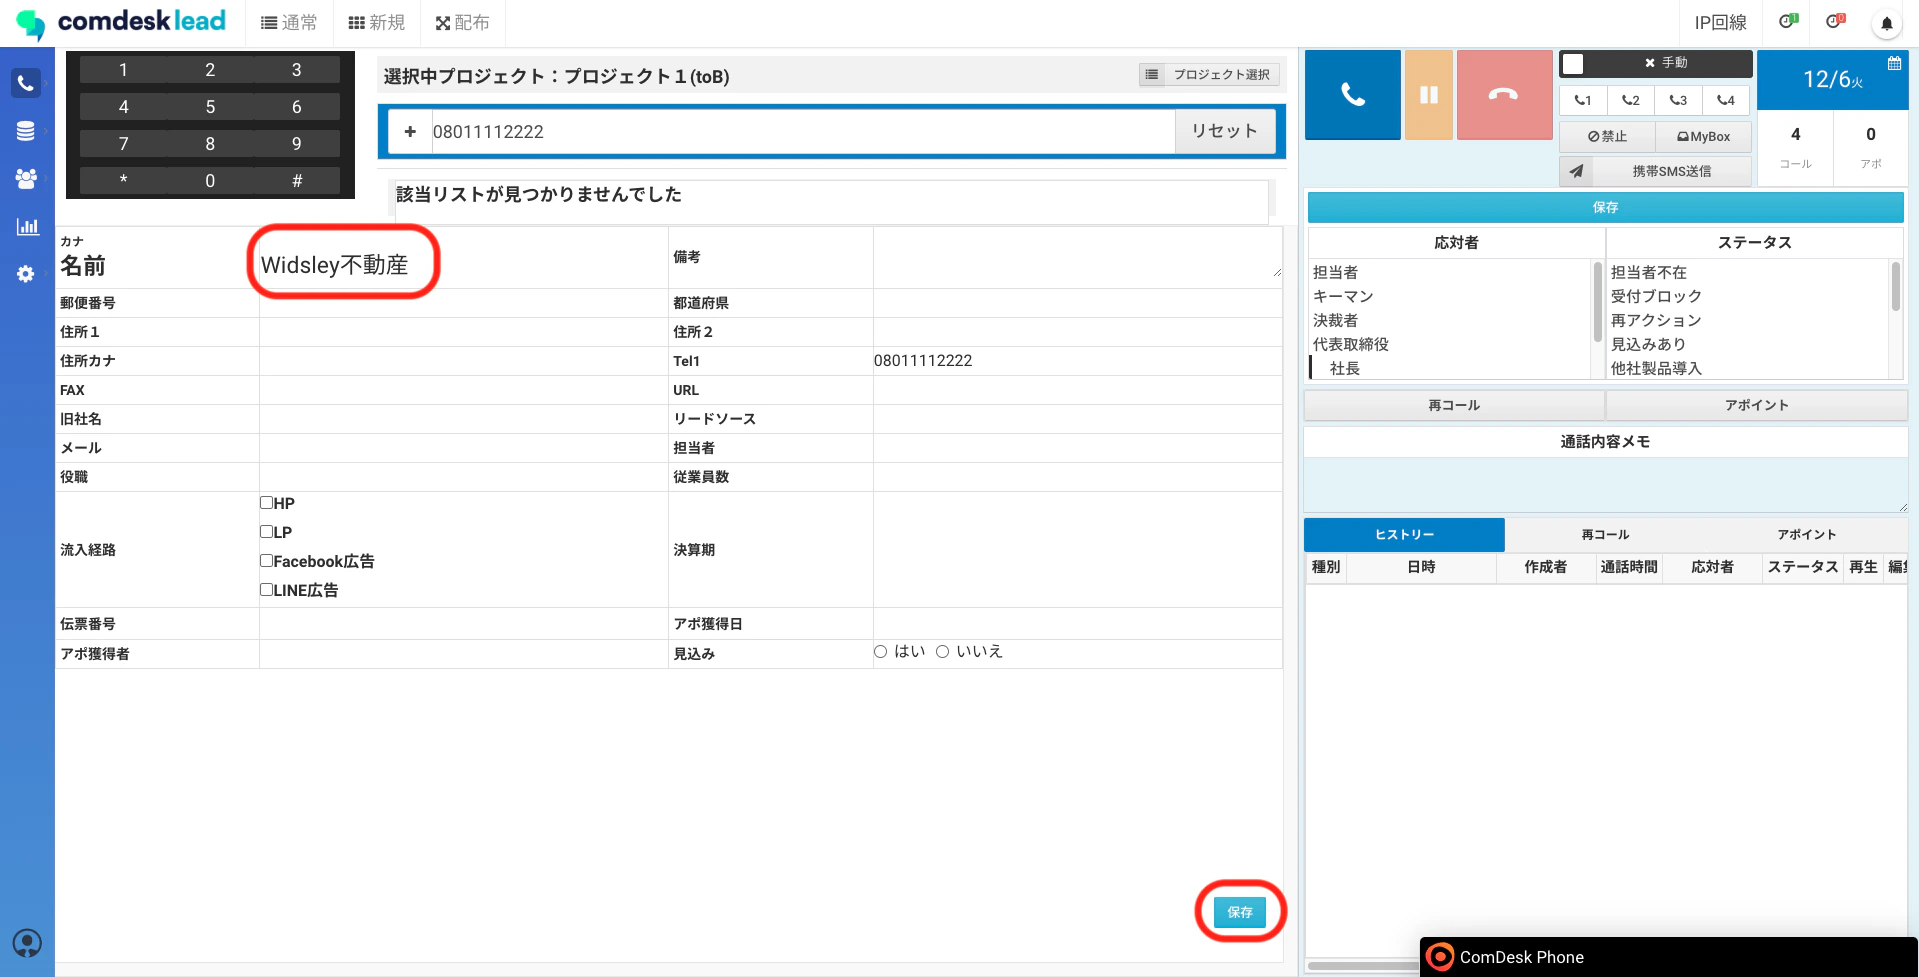Image resolution: width=1919 pixels, height=977 pixels.
Task: Open the clock icon with green badge
Action: click(x=1788, y=21)
